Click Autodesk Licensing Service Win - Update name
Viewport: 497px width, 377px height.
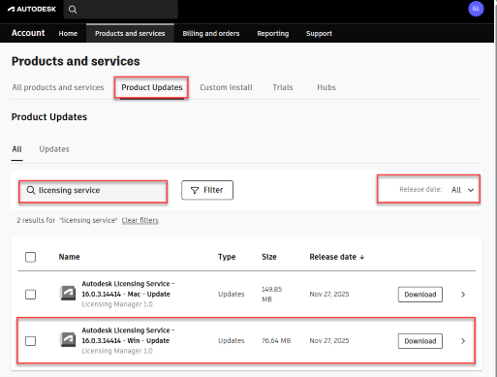click(128, 336)
